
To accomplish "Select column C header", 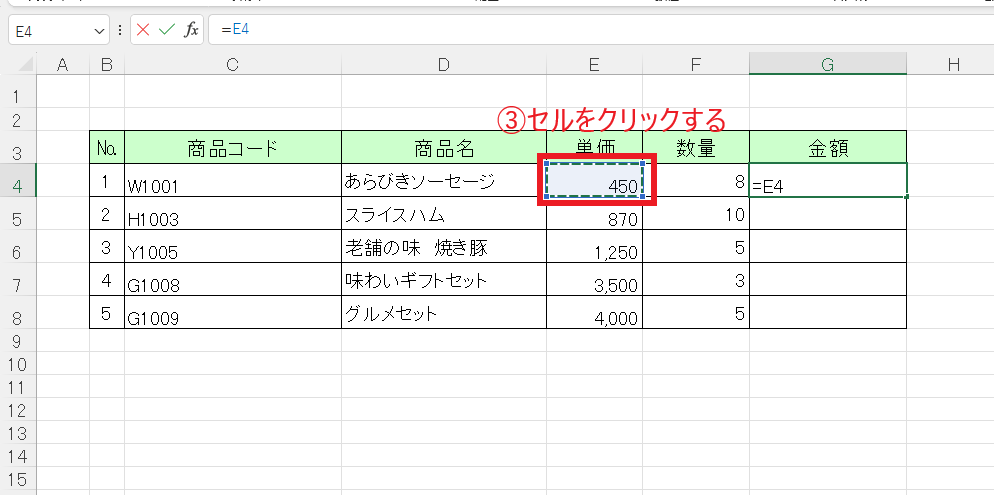I will pyautogui.click(x=233, y=64).
